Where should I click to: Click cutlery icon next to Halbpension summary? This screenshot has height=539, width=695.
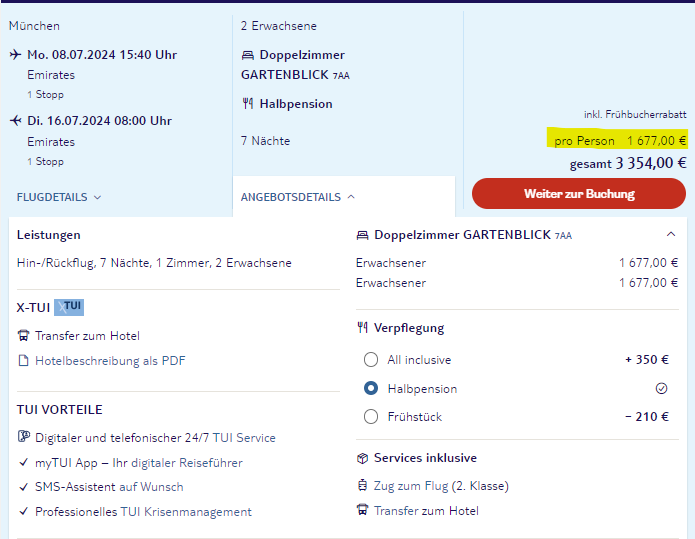(x=248, y=104)
